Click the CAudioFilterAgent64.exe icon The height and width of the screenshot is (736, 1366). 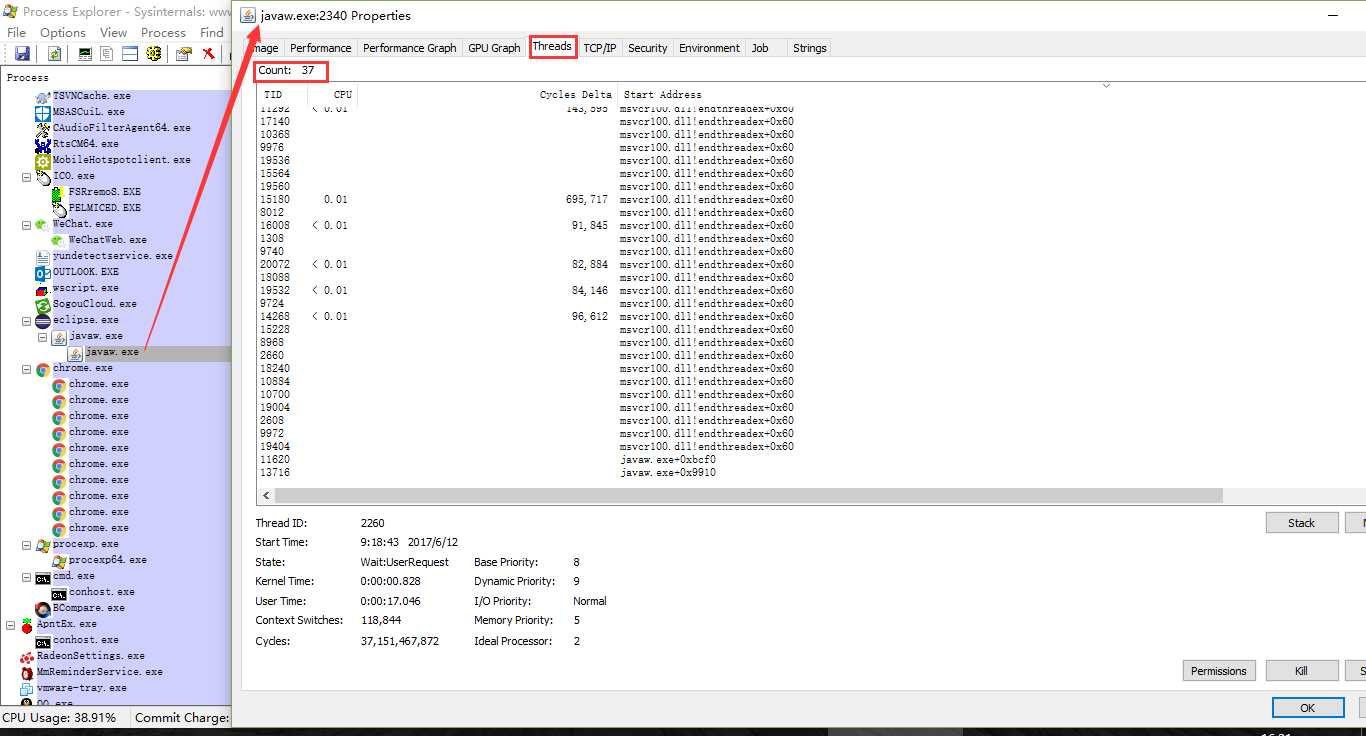tap(43, 128)
